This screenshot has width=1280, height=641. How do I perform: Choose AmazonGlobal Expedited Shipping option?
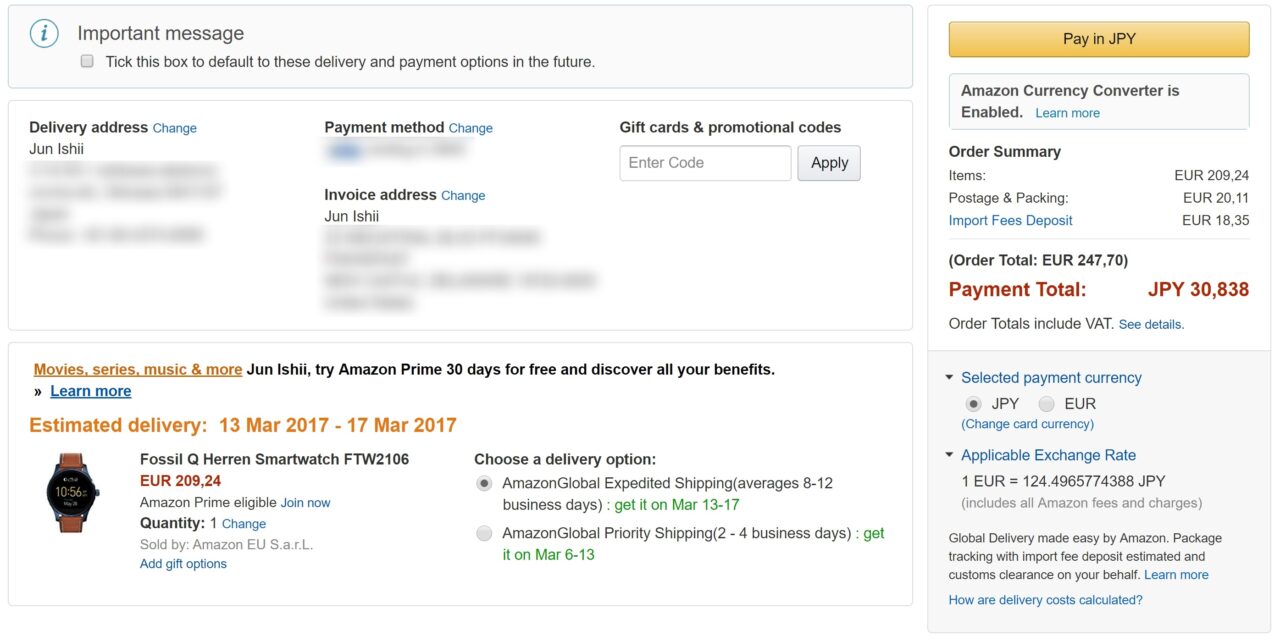[x=484, y=483]
